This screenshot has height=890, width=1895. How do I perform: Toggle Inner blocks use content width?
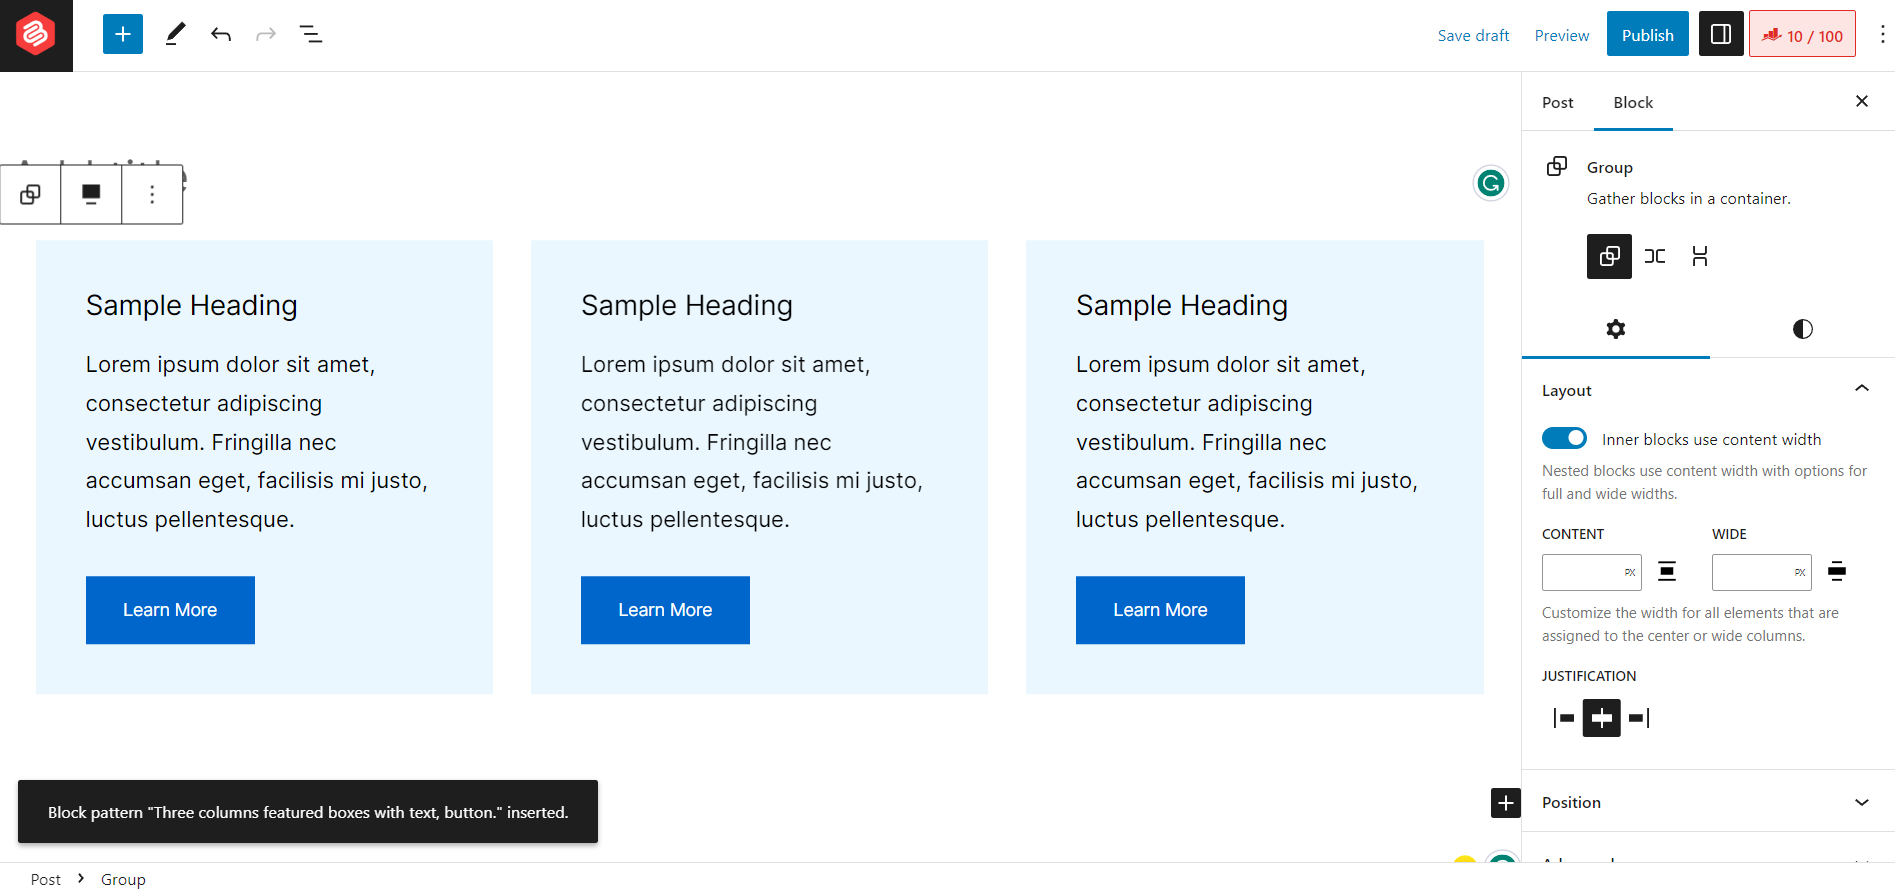pos(1564,439)
